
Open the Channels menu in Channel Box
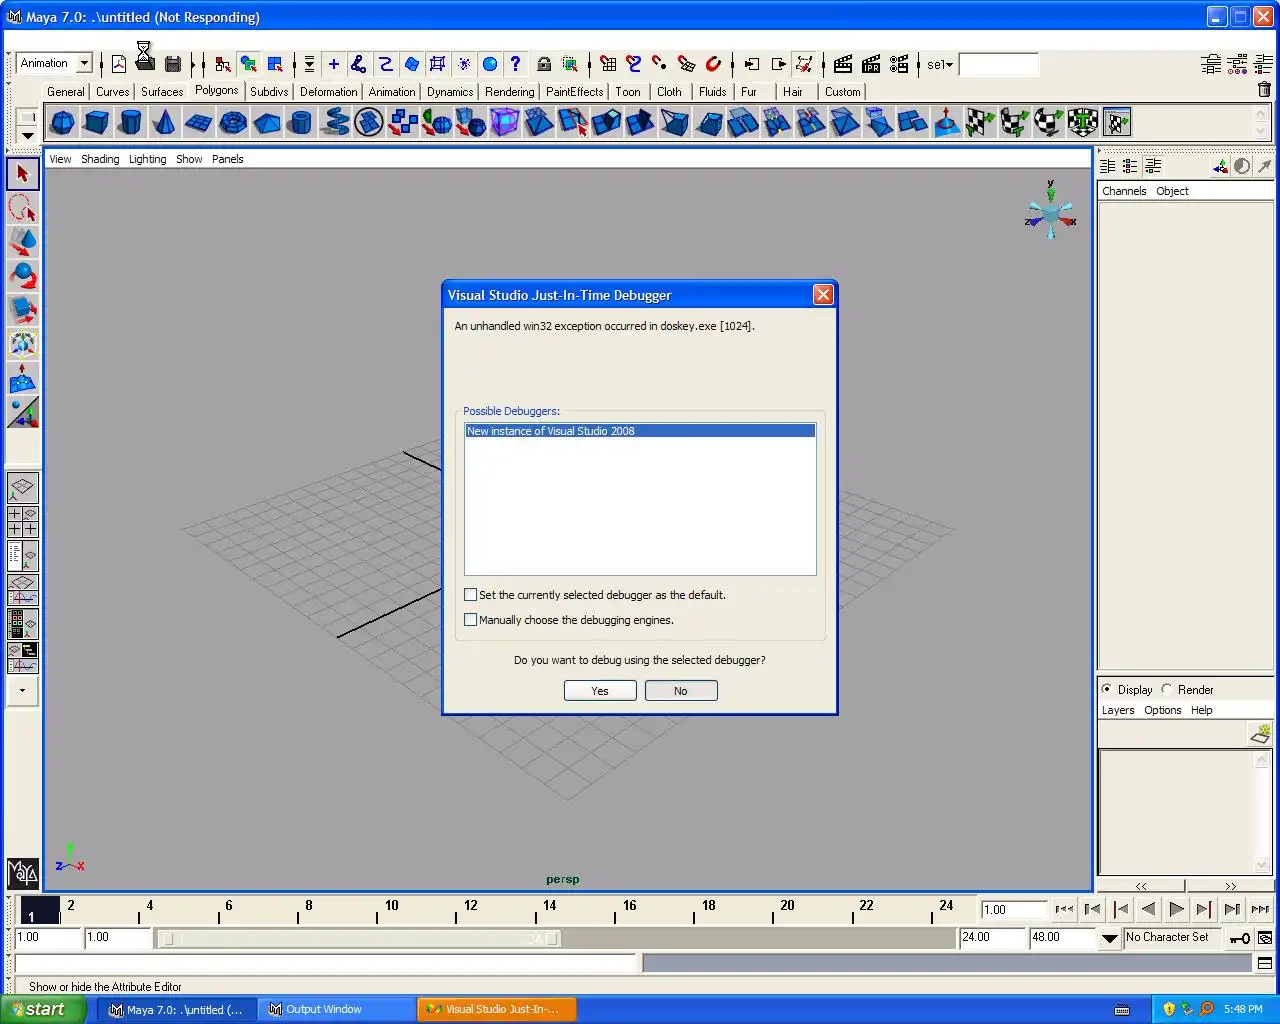[x=1124, y=191]
